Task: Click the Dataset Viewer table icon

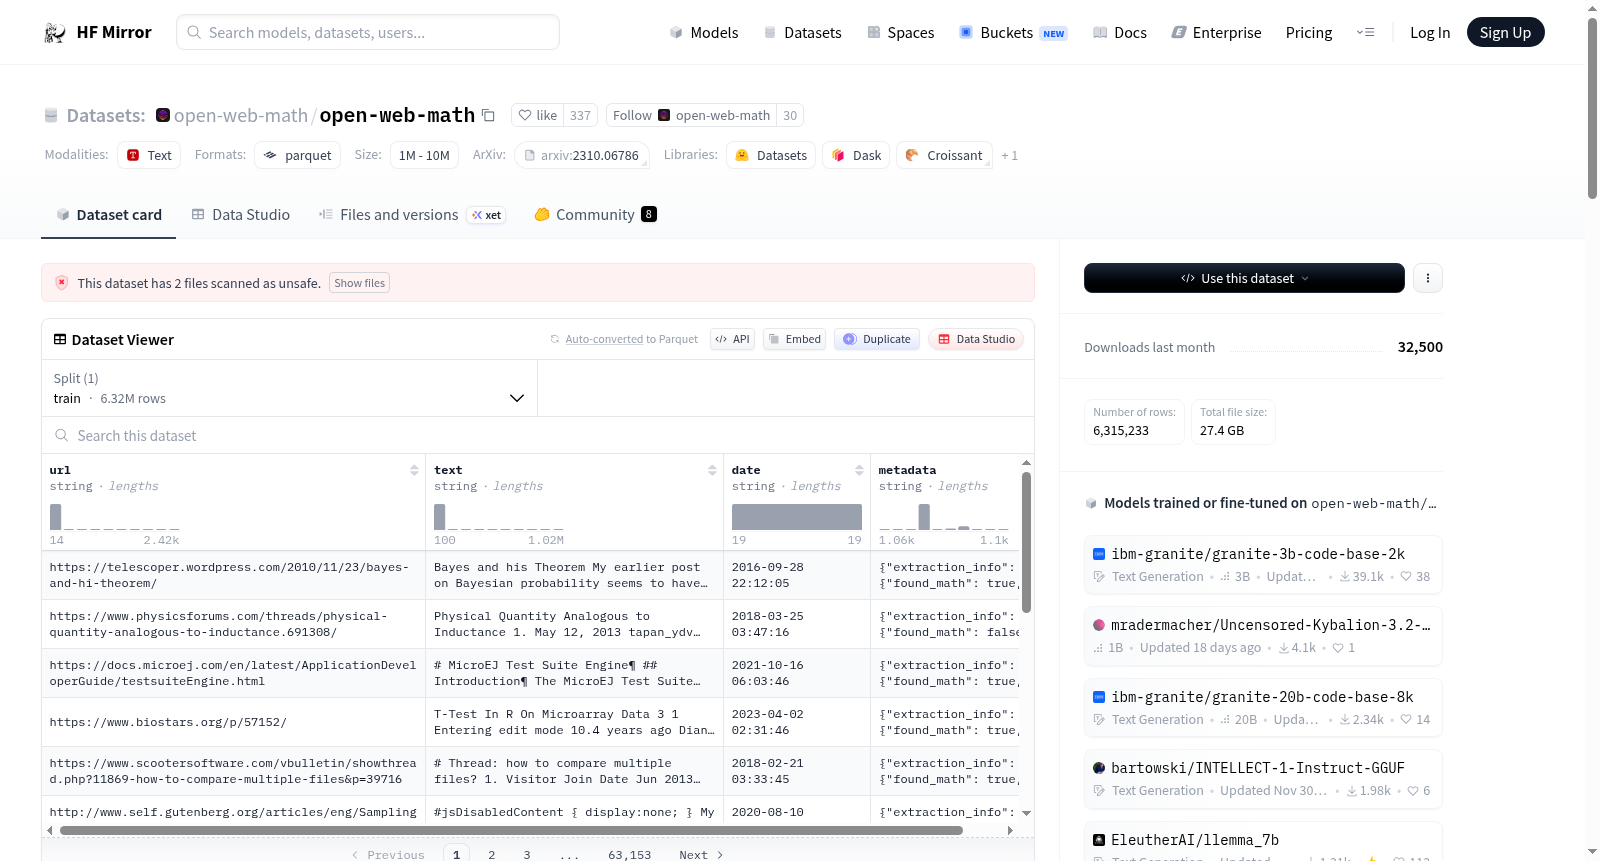Action: (60, 340)
